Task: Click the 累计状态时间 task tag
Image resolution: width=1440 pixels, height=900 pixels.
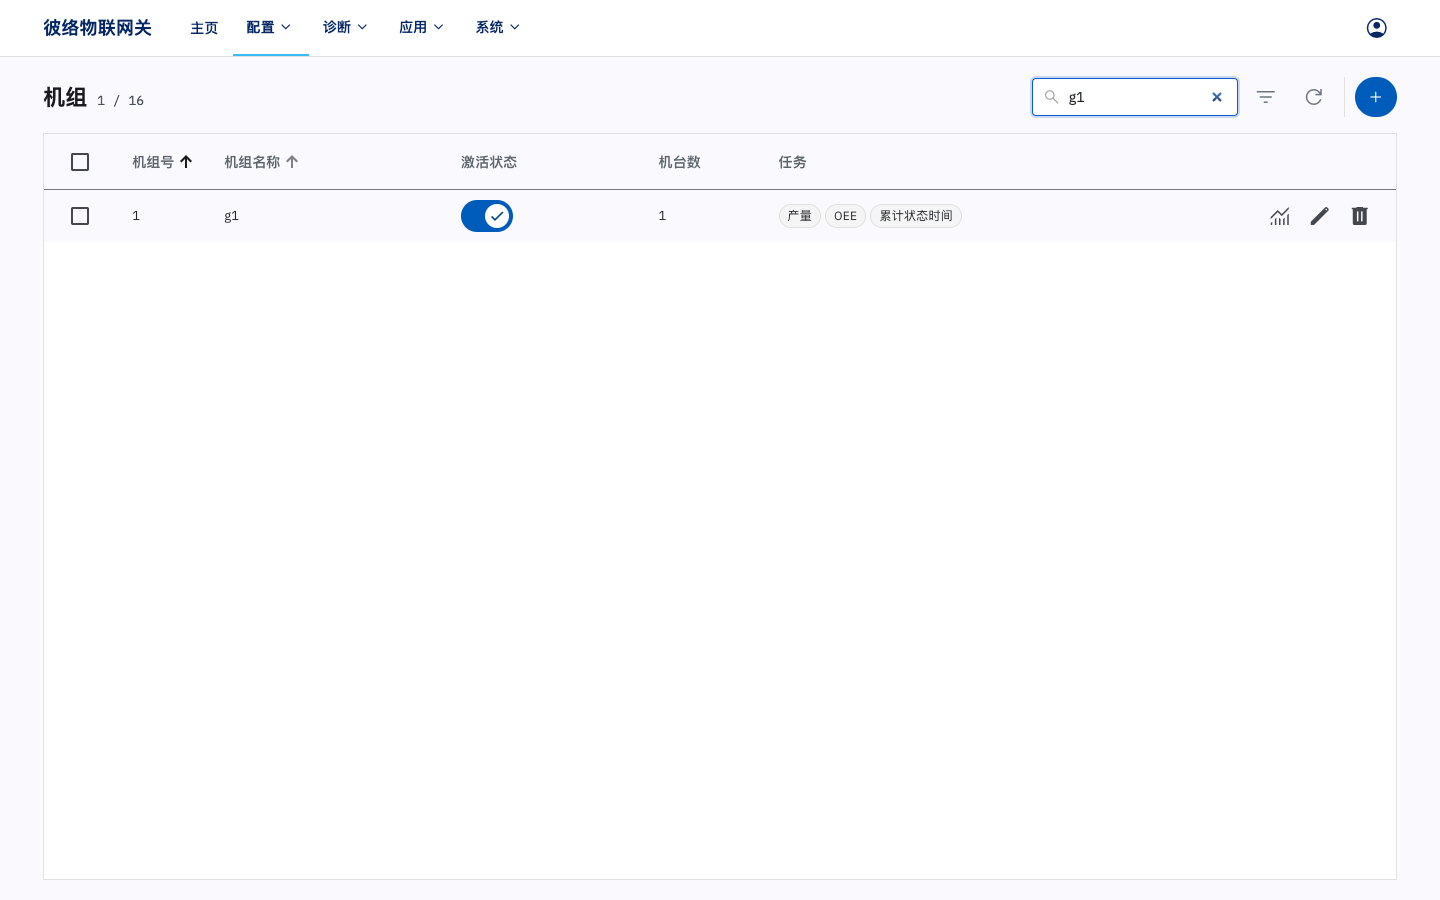Action: 916,216
